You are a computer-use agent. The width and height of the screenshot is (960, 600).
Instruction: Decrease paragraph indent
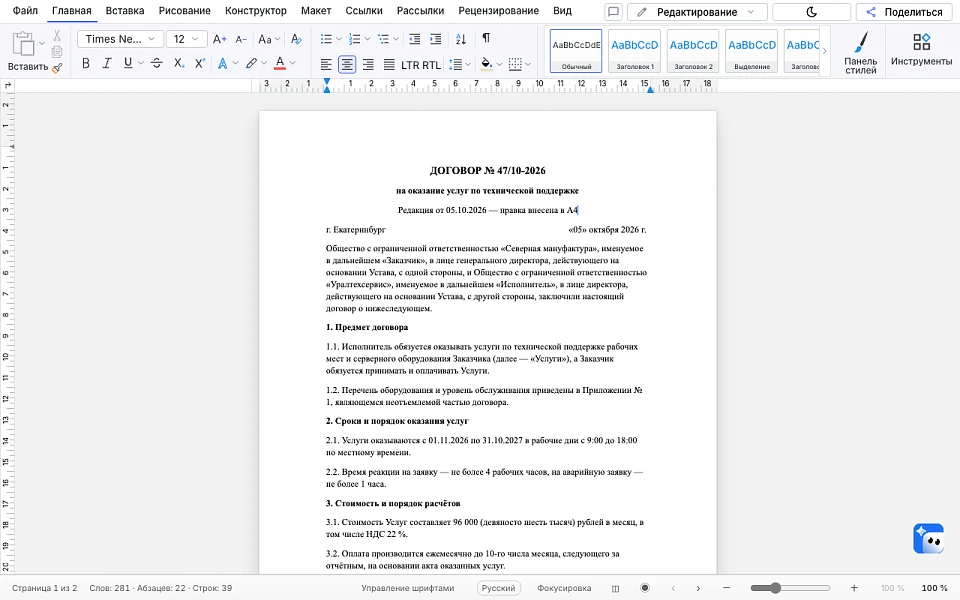point(414,39)
